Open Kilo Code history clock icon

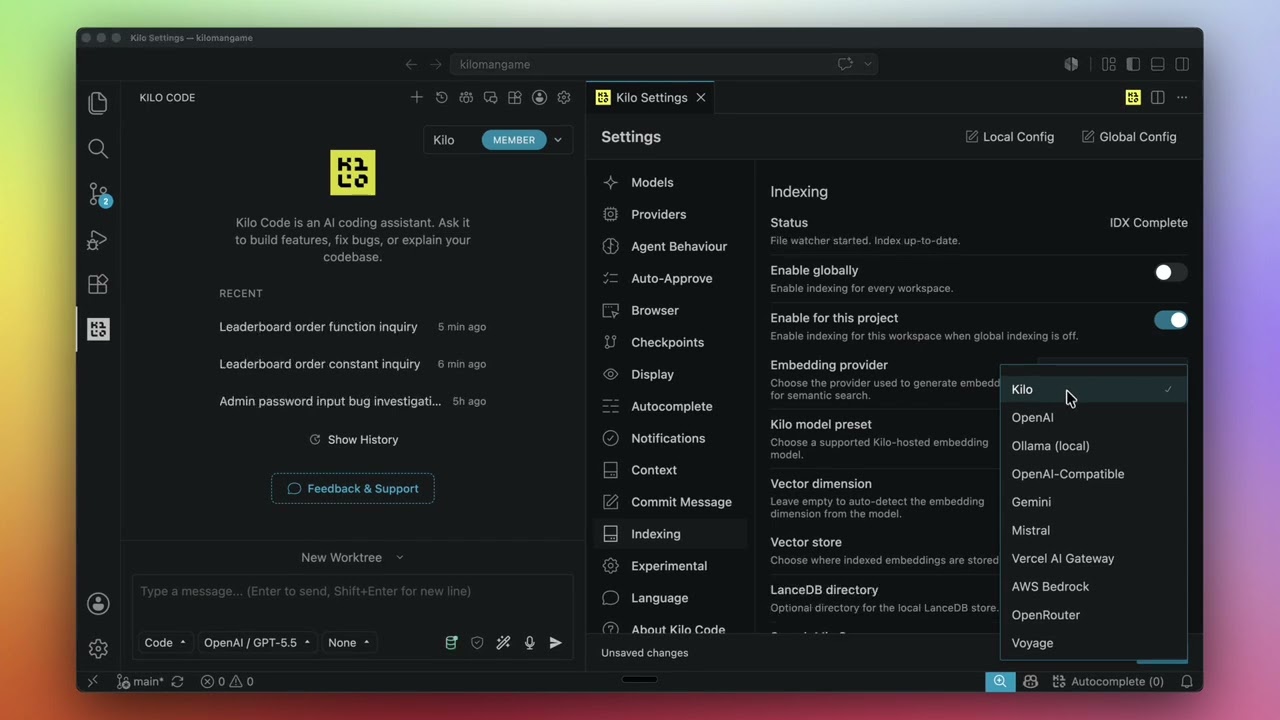point(442,97)
